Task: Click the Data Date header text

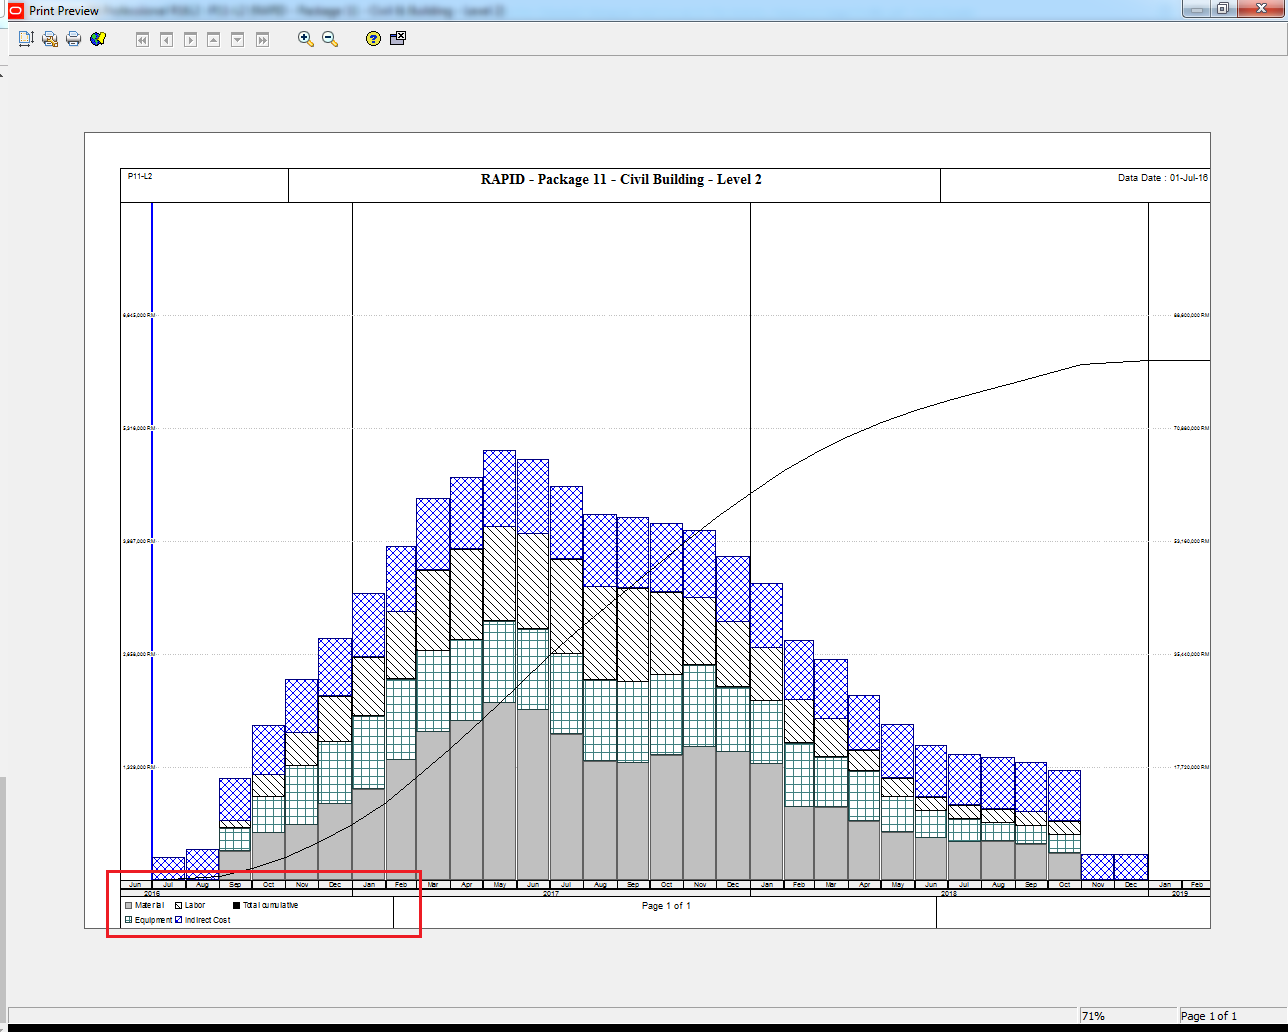Action: click(x=1162, y=178)
